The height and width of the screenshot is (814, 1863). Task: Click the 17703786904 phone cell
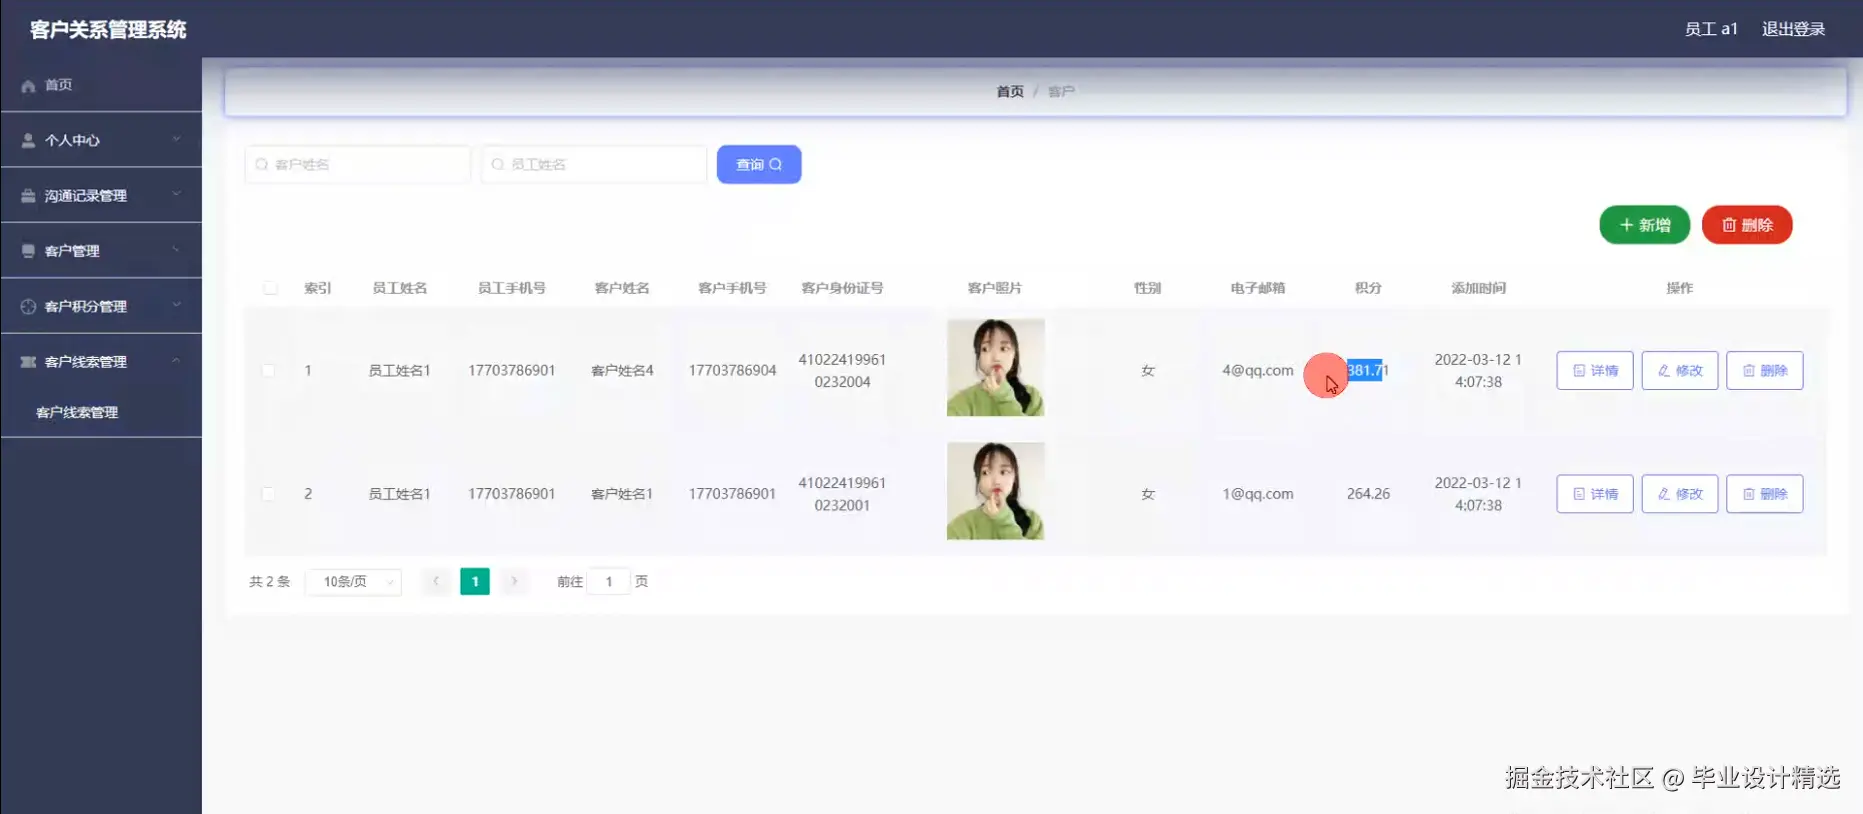pos(732,370)
